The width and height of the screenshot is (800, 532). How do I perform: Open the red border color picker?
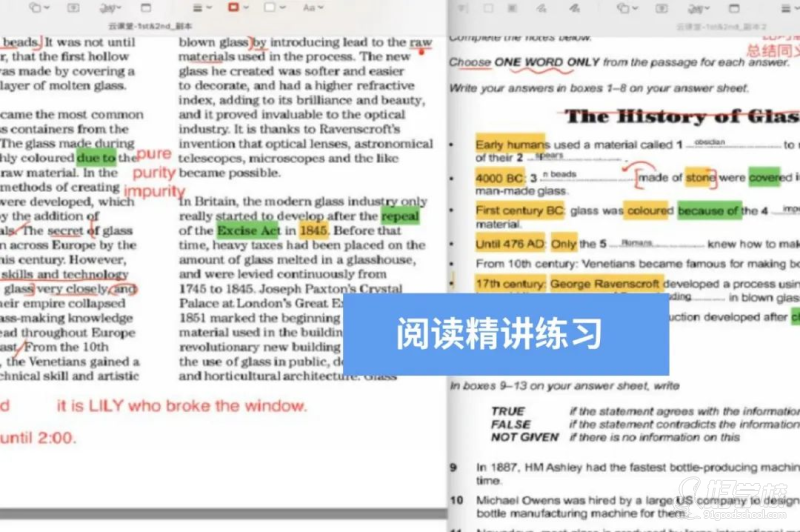point(235,7)
